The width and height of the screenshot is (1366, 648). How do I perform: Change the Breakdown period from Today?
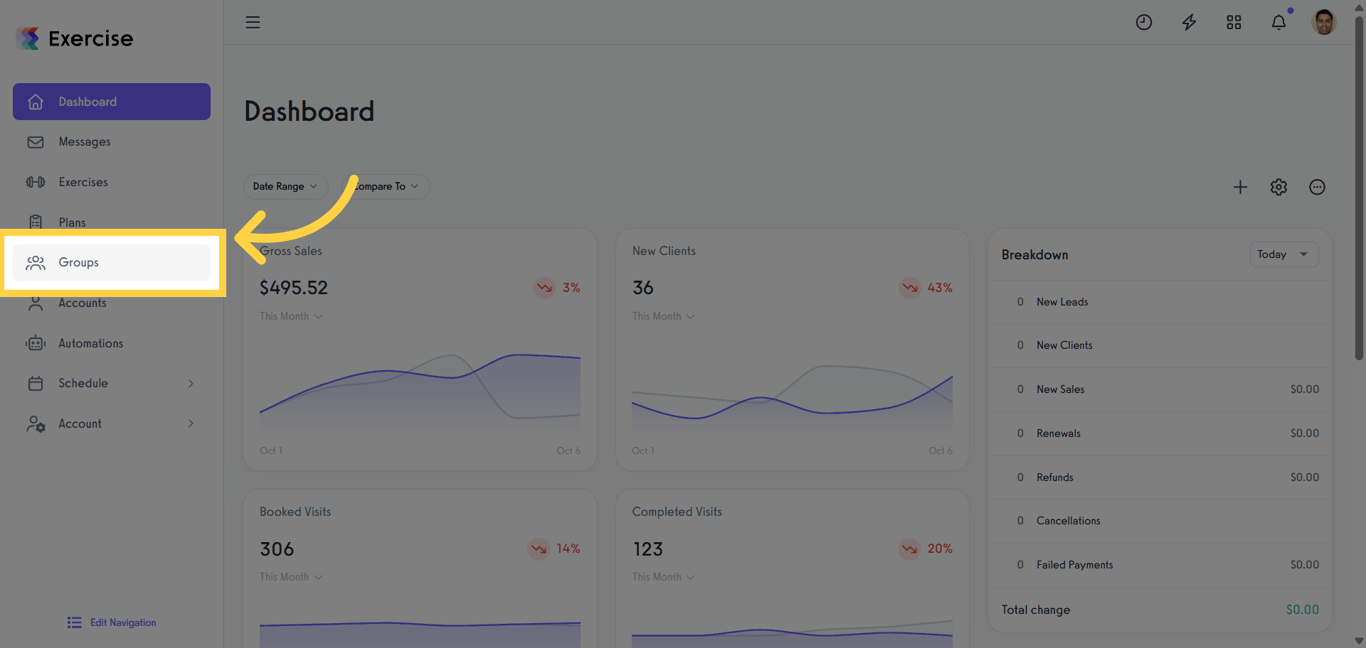[1283, 254]
